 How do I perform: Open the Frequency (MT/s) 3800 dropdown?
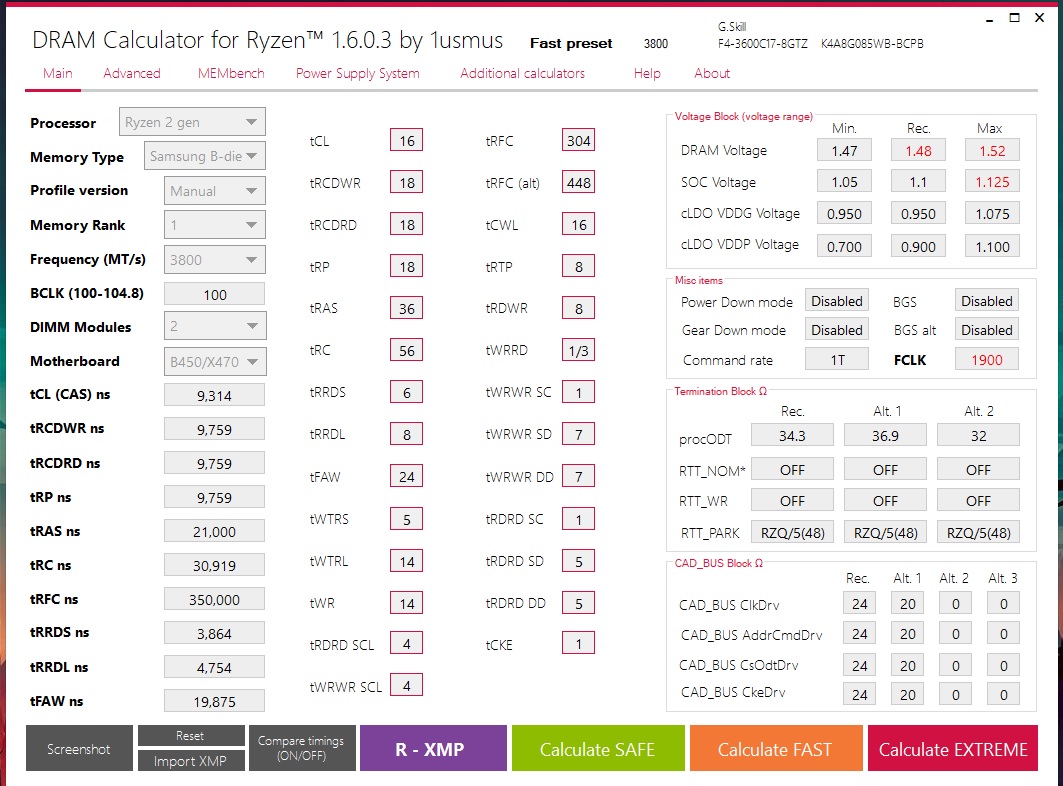(x=214, y=260)
